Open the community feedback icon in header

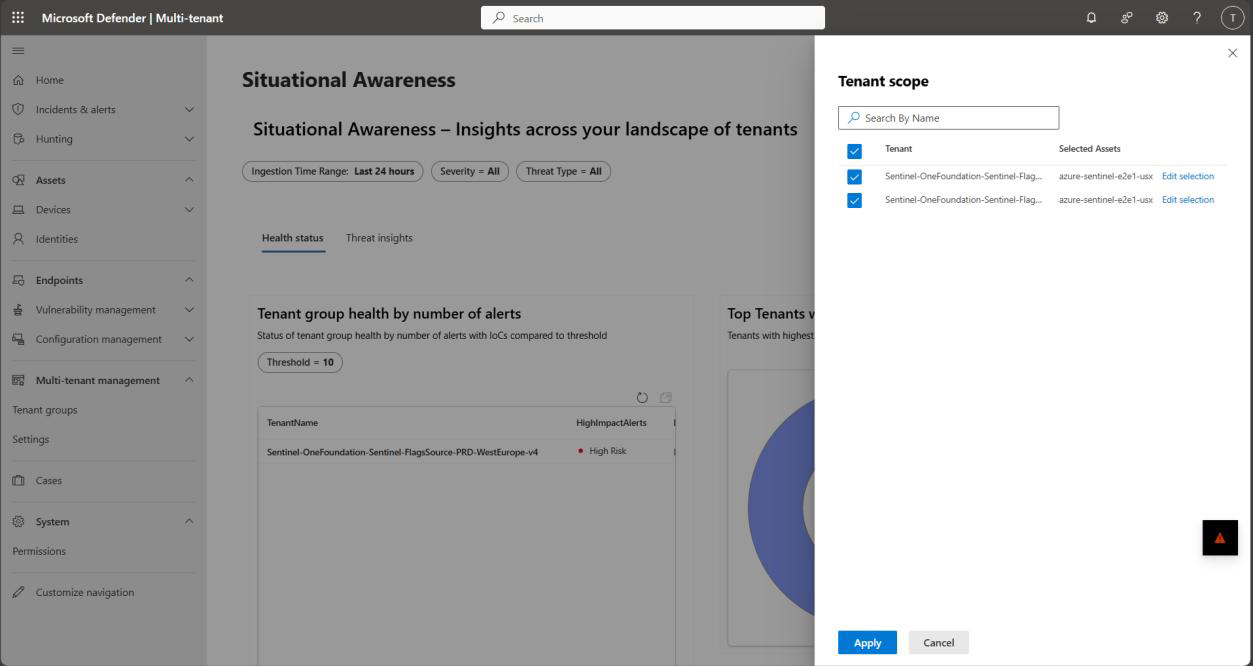[x=1127, y=18]
